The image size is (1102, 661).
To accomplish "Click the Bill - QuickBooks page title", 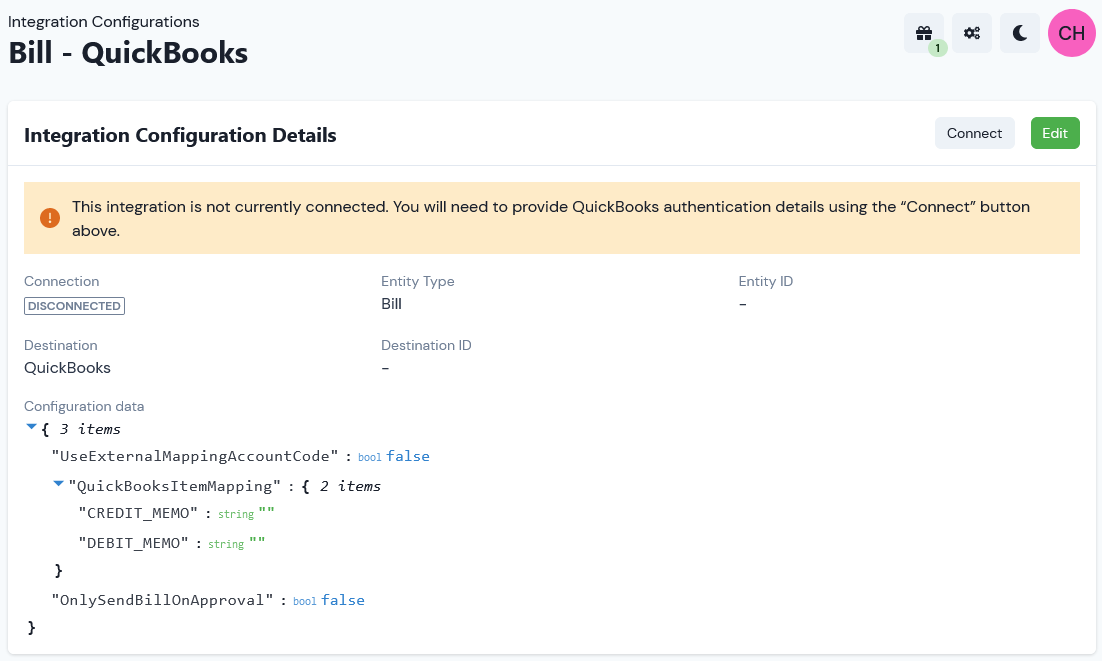I will coord(128,53).
